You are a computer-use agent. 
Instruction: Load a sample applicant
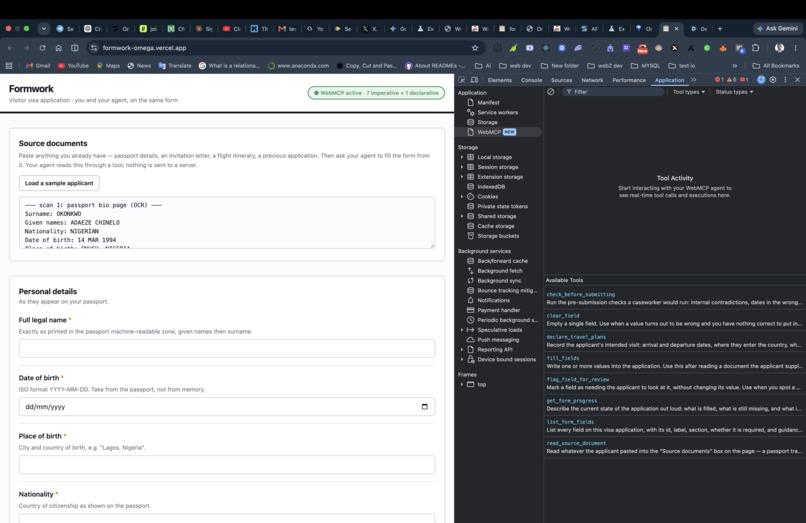(x=59, y=183)
